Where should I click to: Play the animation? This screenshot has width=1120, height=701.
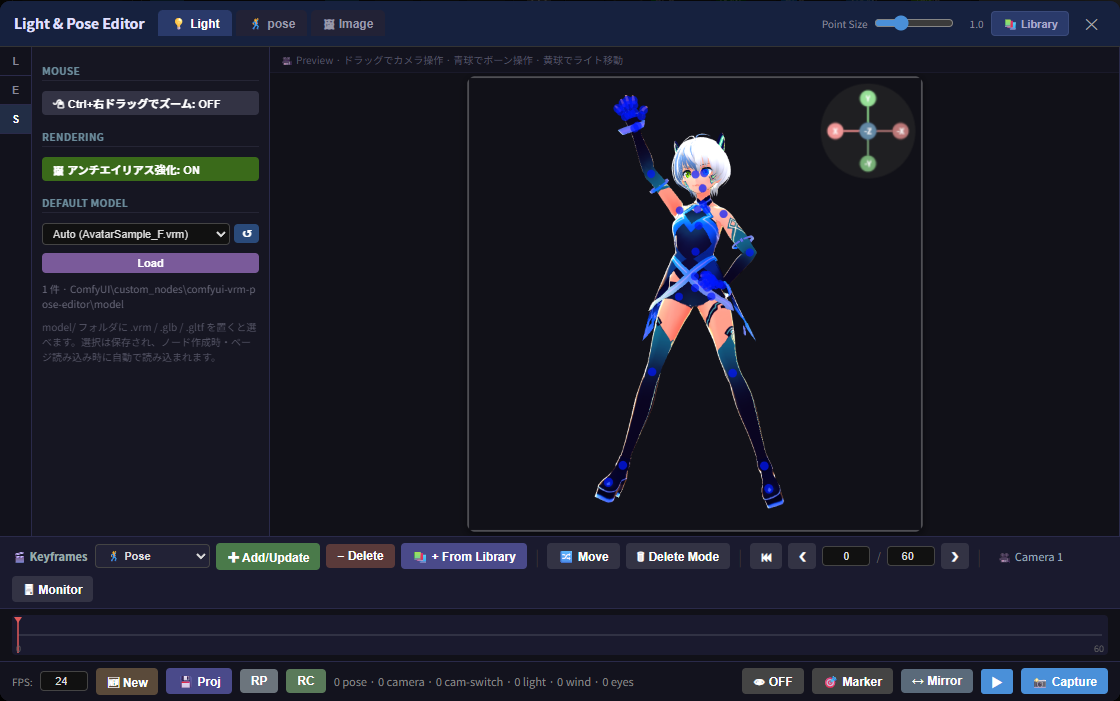996,682
